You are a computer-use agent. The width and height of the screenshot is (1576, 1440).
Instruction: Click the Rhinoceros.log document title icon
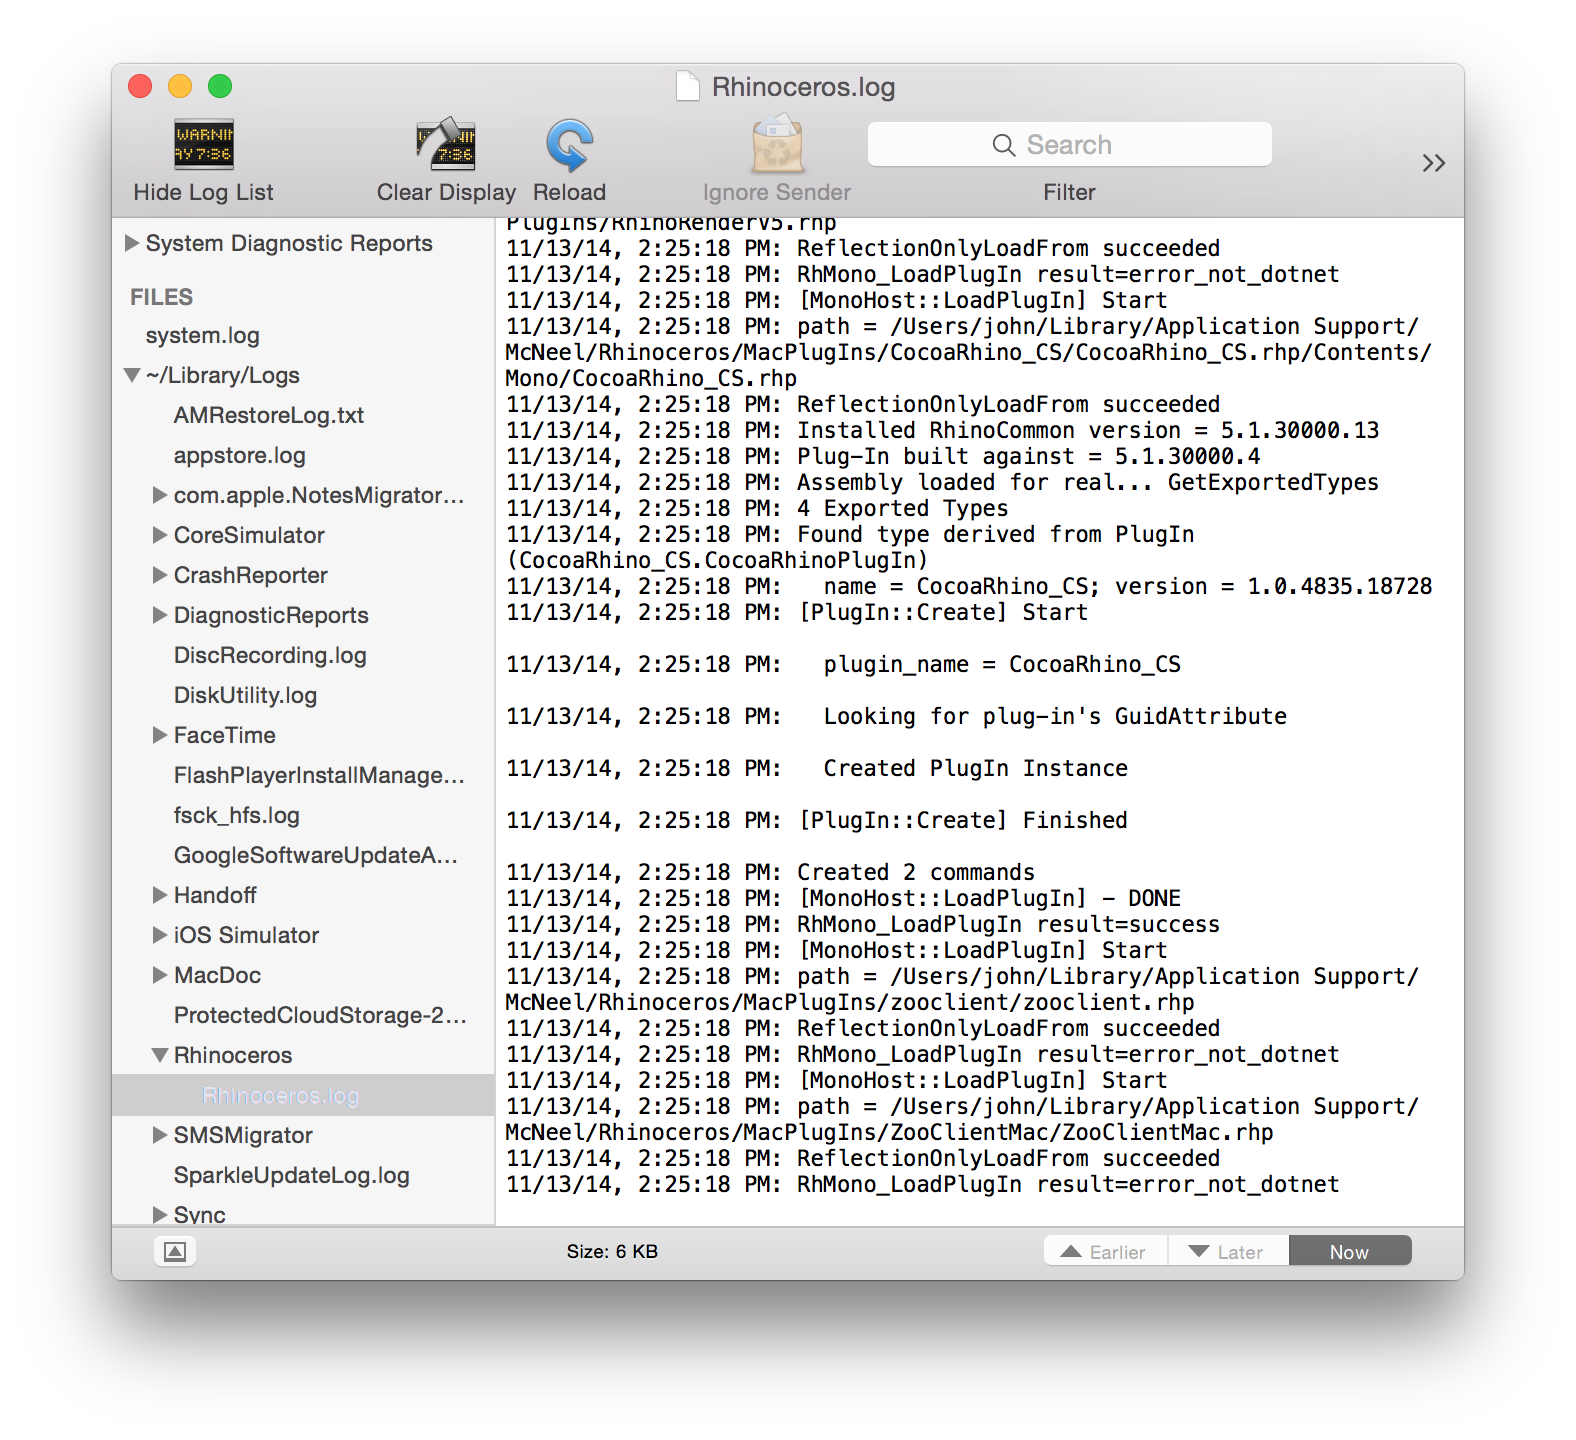pyautogui.click(x=688, y=87)
